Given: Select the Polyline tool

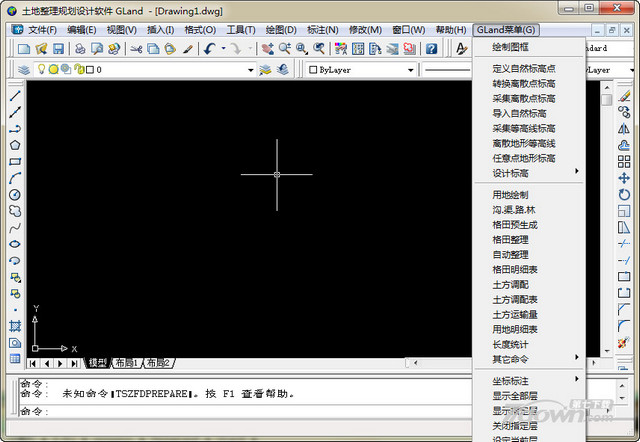Looking at the screenshot, I should pyautogui.click(x=15, y=129).
